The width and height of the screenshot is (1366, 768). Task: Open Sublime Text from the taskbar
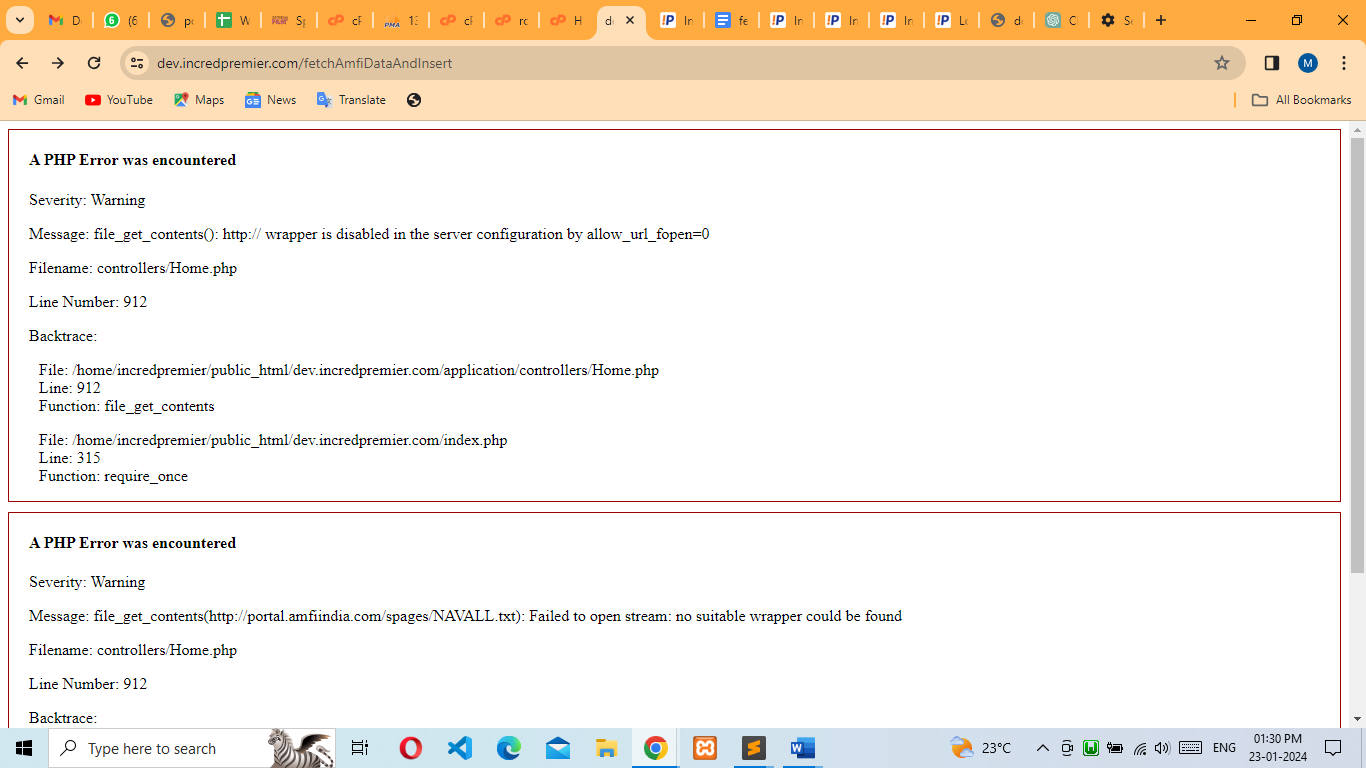(x=753, y=748)
